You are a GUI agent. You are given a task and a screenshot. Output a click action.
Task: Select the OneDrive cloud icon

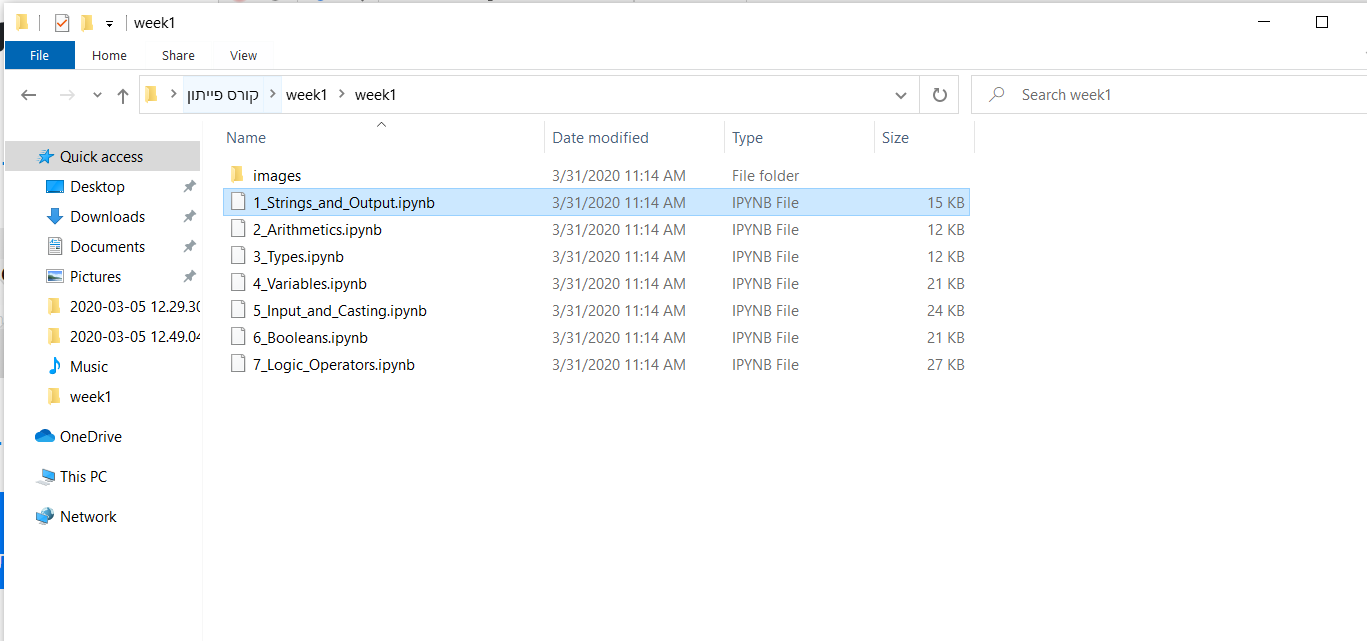45,436
